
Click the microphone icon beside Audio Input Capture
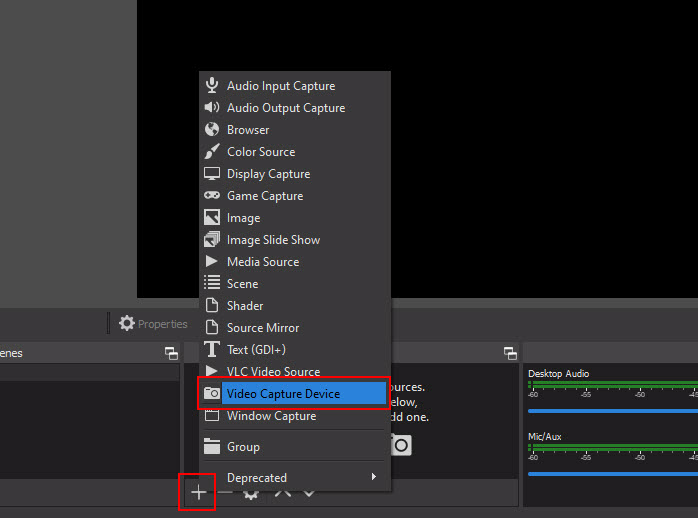(212, 85)
